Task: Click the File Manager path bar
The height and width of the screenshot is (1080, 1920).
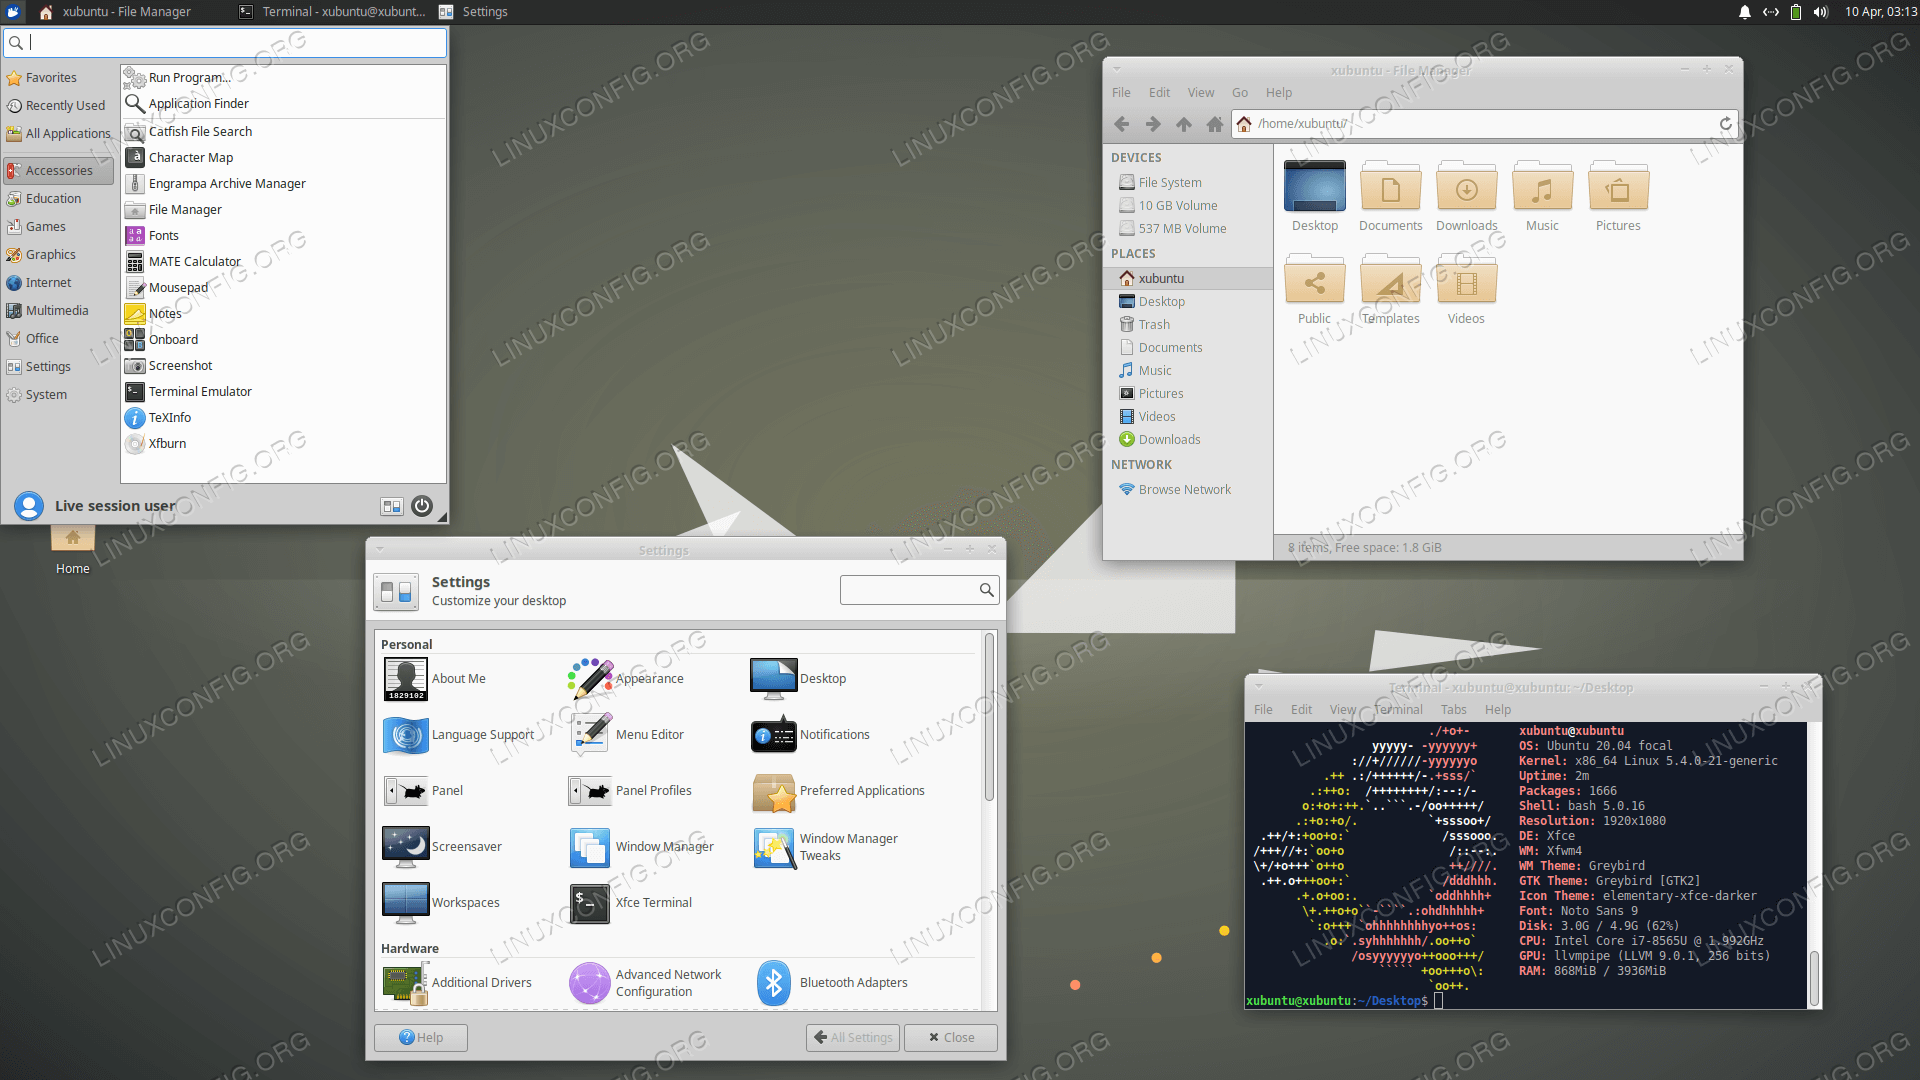Action: (x=1485, y=124)
